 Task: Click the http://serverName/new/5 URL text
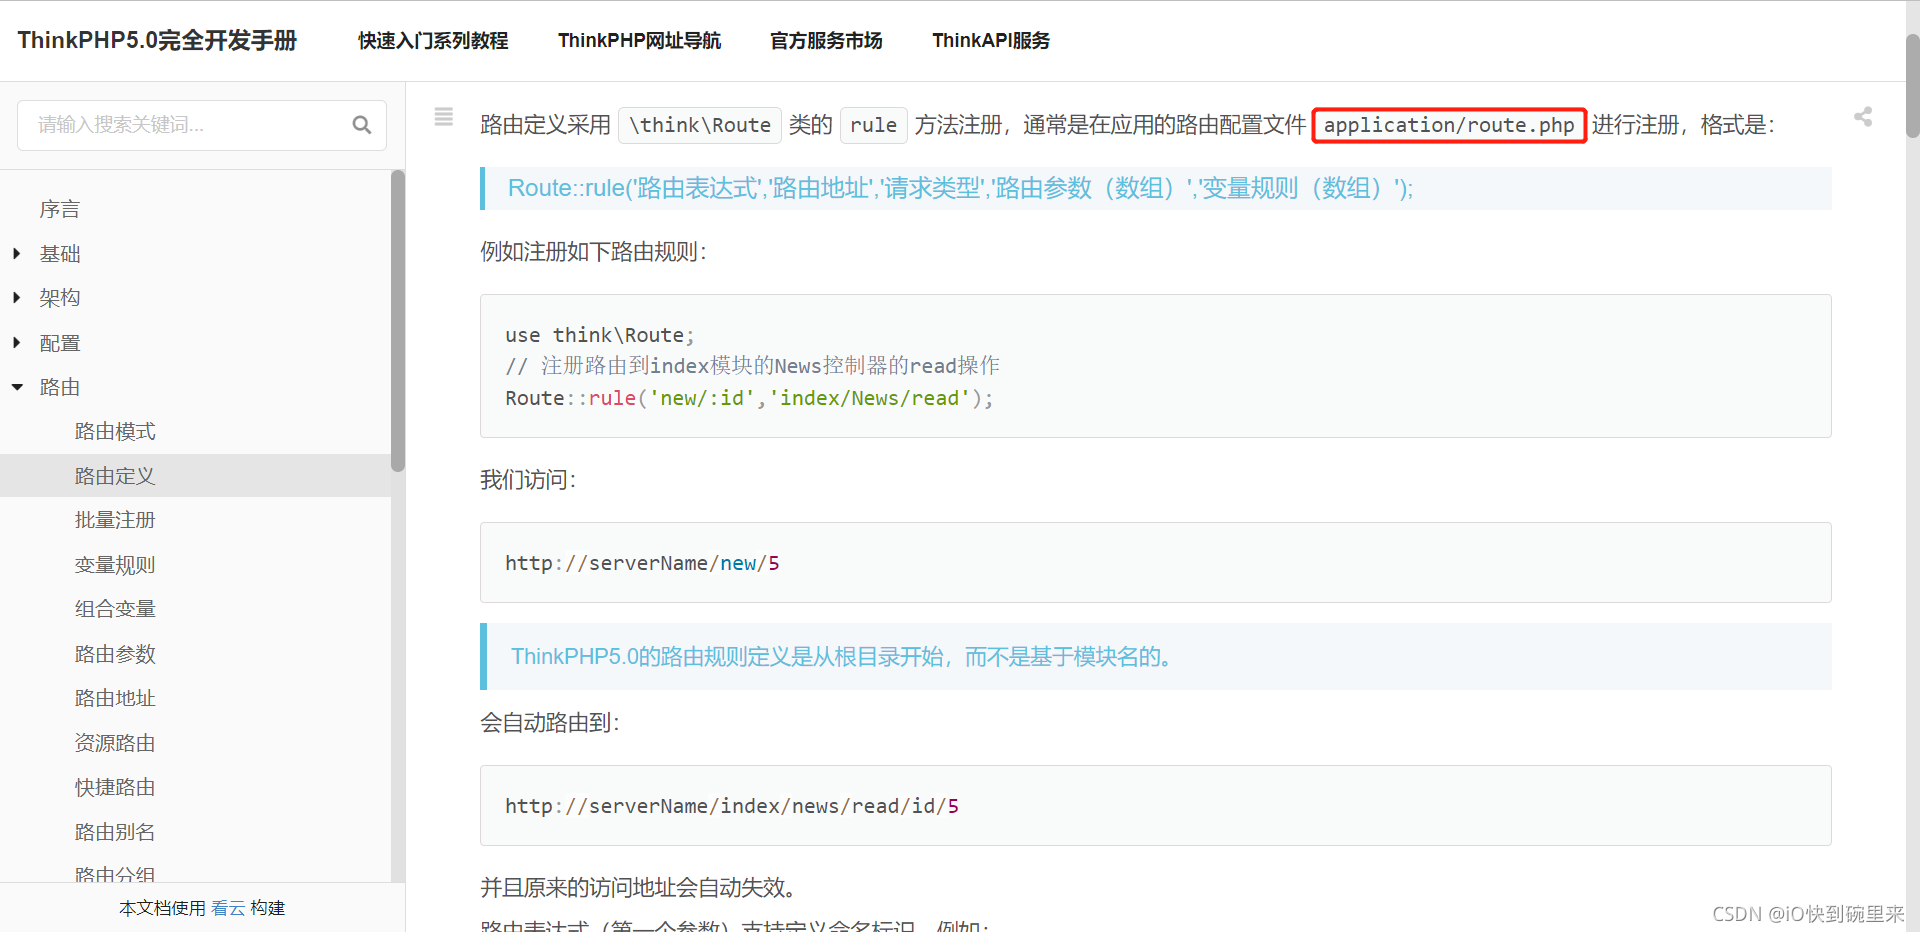(642, 563)
